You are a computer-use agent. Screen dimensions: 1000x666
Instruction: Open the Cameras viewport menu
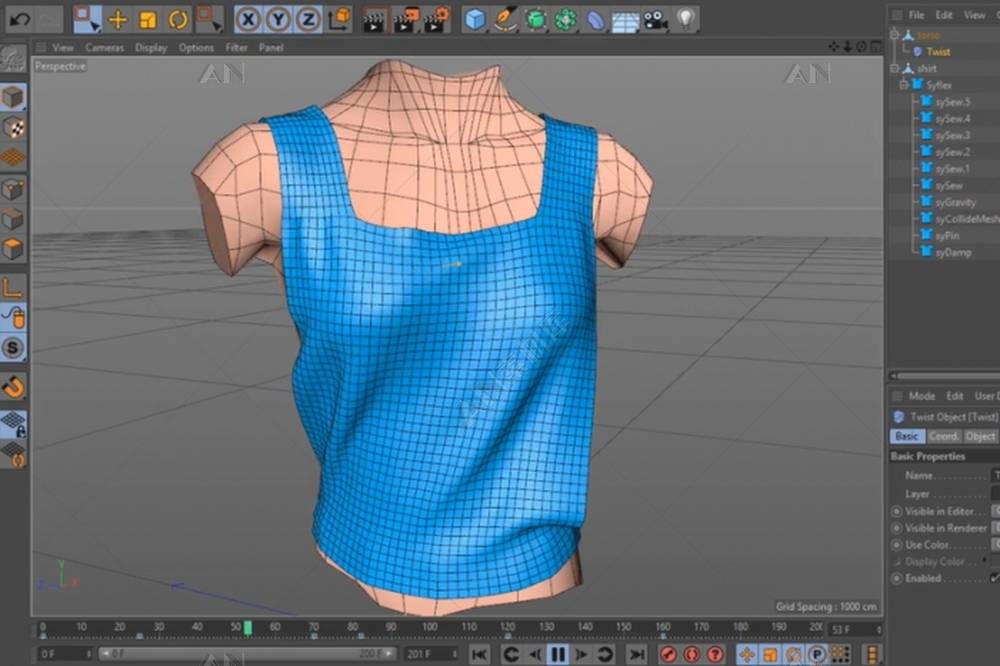104,47
